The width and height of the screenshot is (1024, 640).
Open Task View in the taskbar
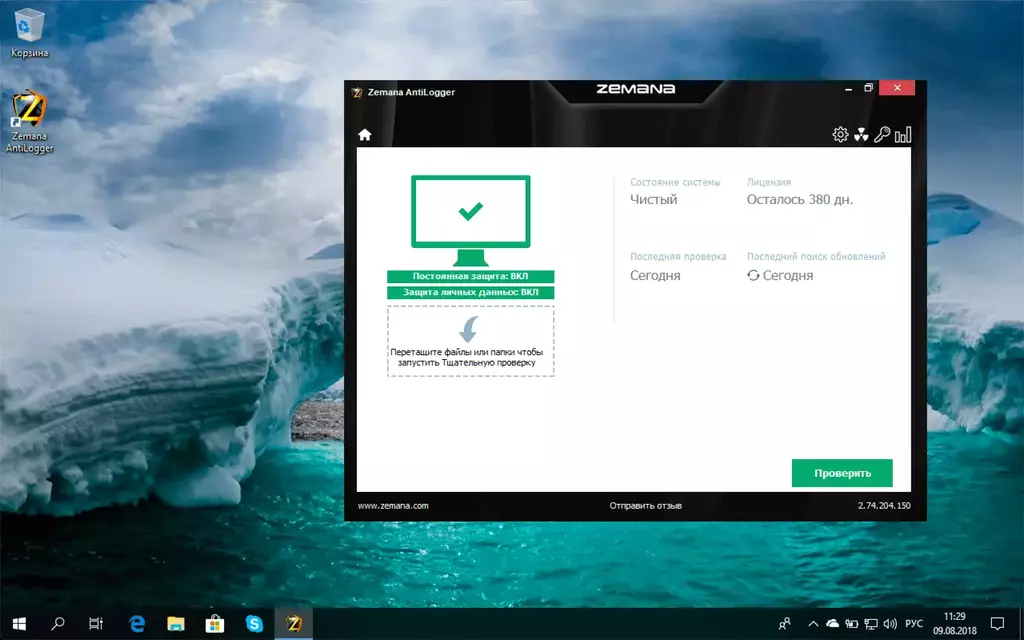point(96,624)
